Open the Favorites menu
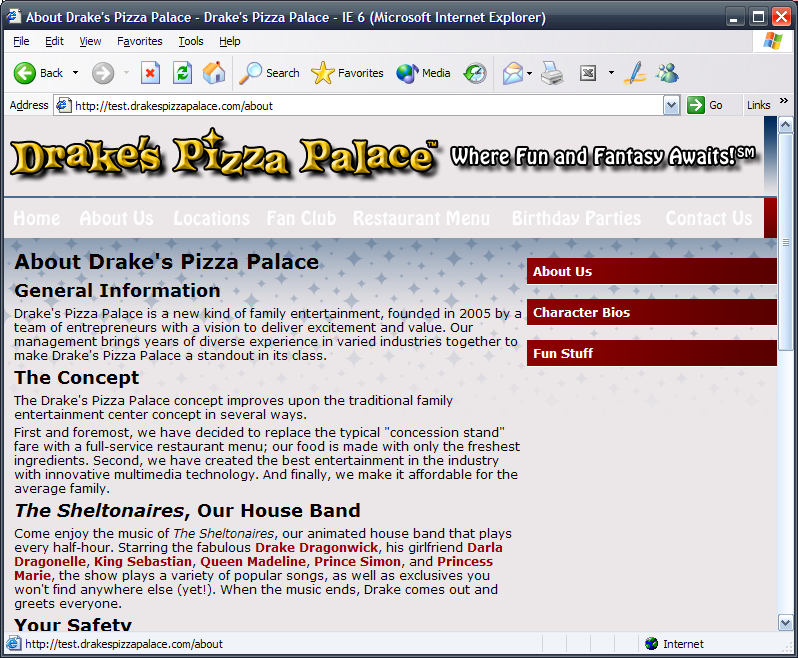 point(139,41)
